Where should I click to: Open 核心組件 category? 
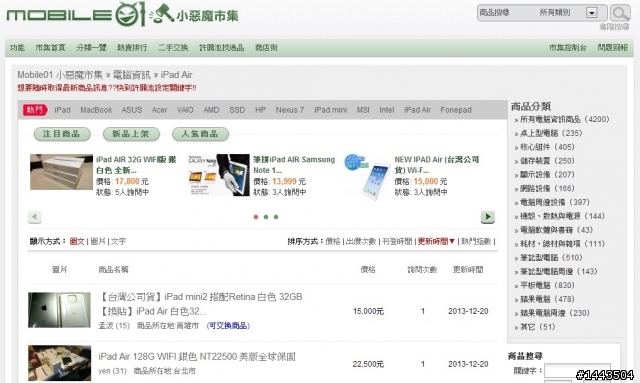pos(547,147)
